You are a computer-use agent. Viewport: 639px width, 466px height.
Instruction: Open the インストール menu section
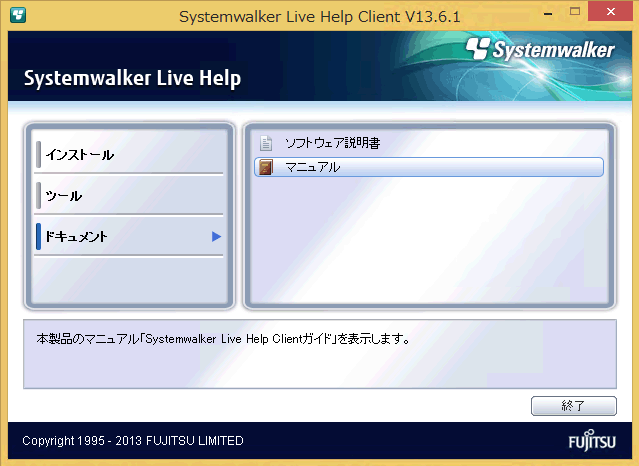[129, 155]
